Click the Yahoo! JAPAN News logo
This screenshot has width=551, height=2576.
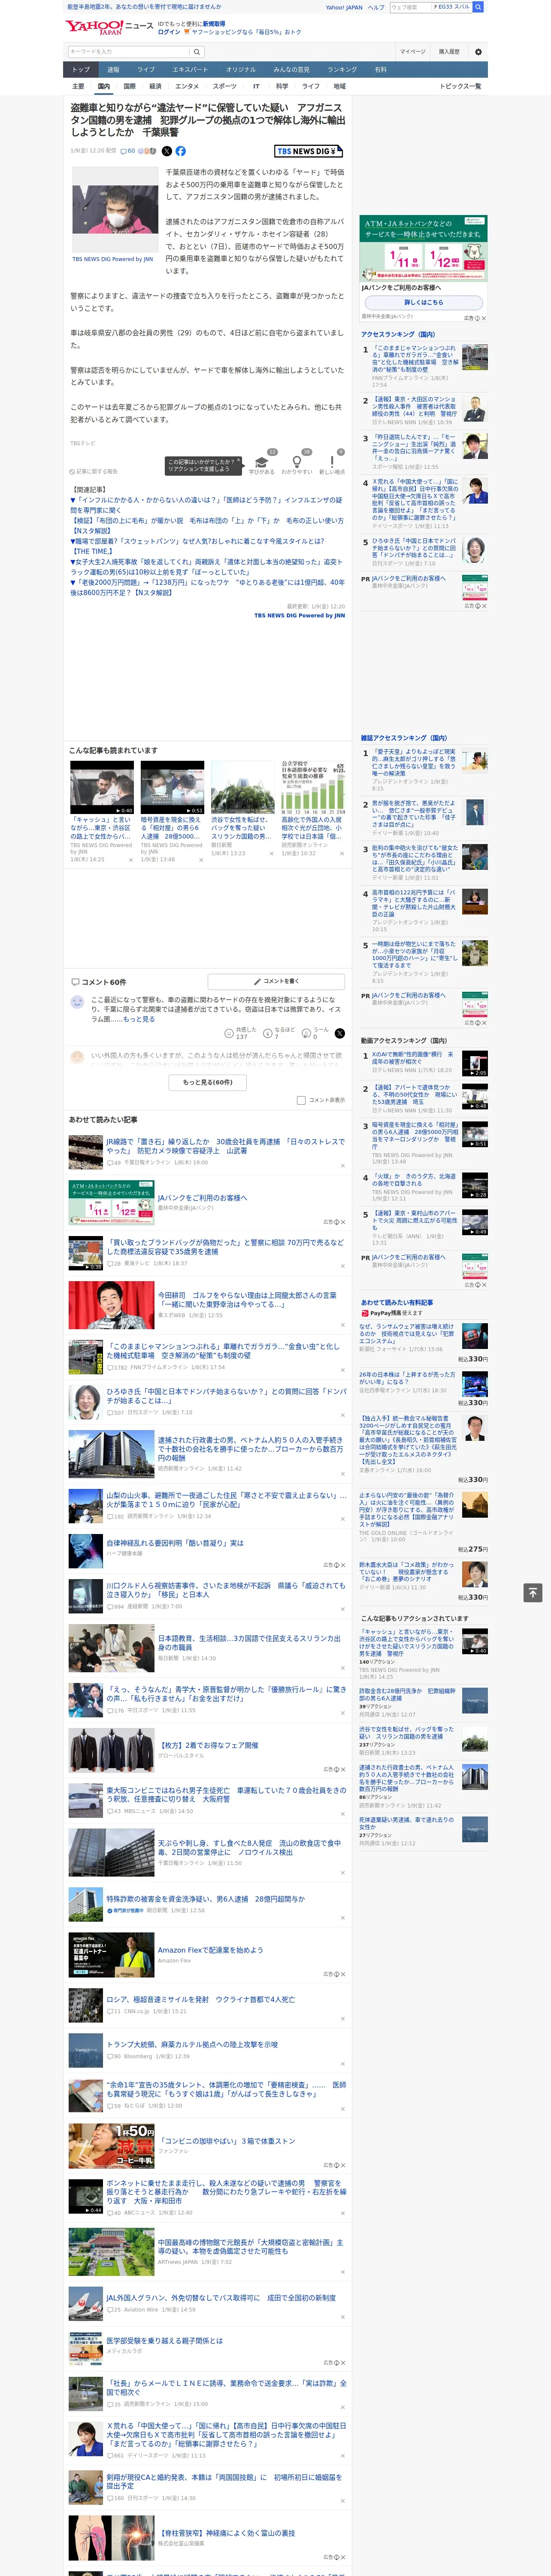(x=109, y=27)
